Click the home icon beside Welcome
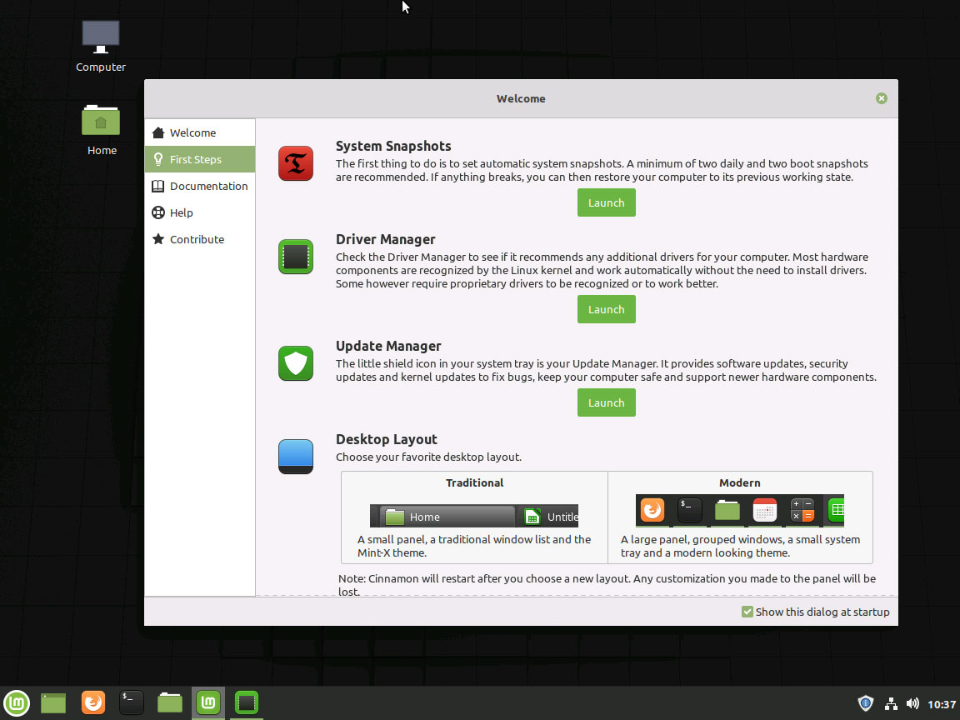This screenshot has width=960, height=720. point(158,133)
